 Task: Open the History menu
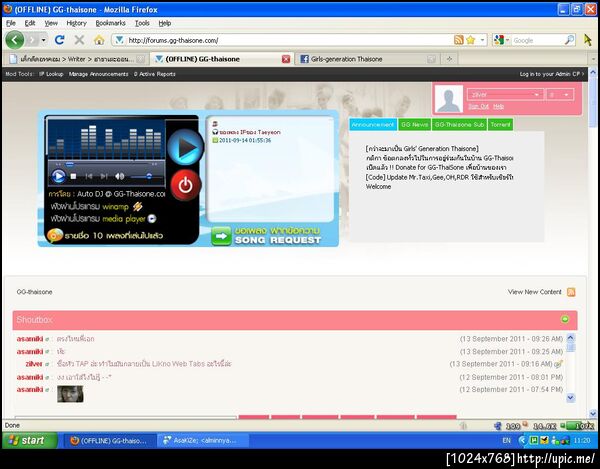(77, 23)
